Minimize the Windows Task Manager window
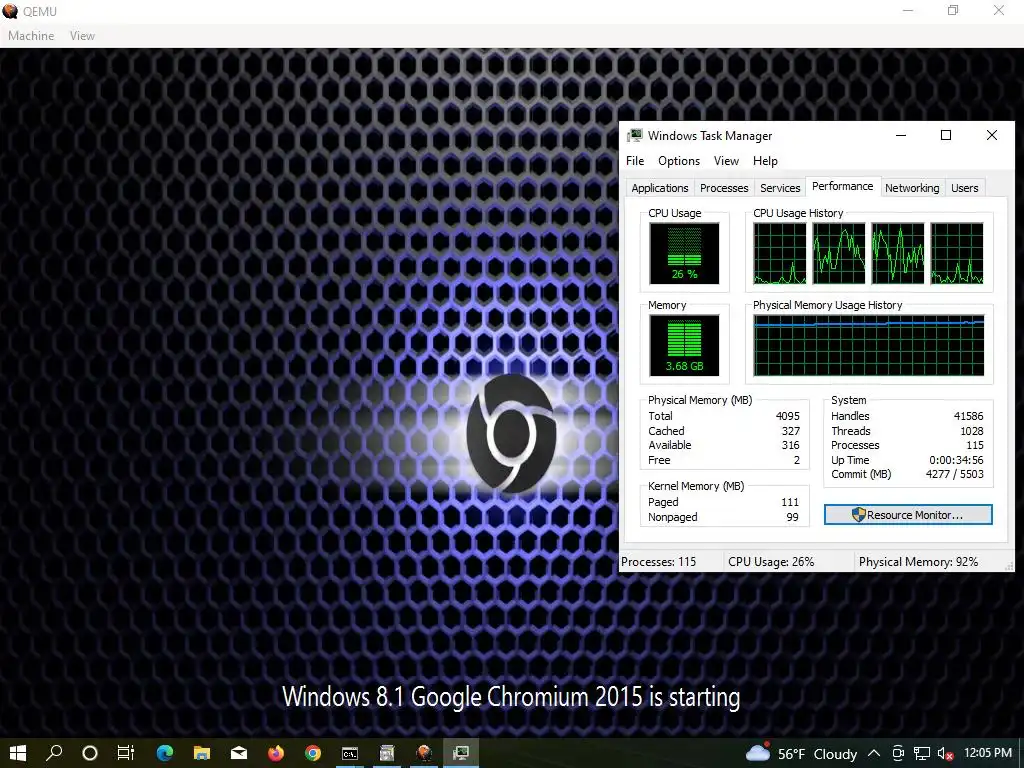The height and width of the screenshot is (768, 1024). (x=901, y=135)
